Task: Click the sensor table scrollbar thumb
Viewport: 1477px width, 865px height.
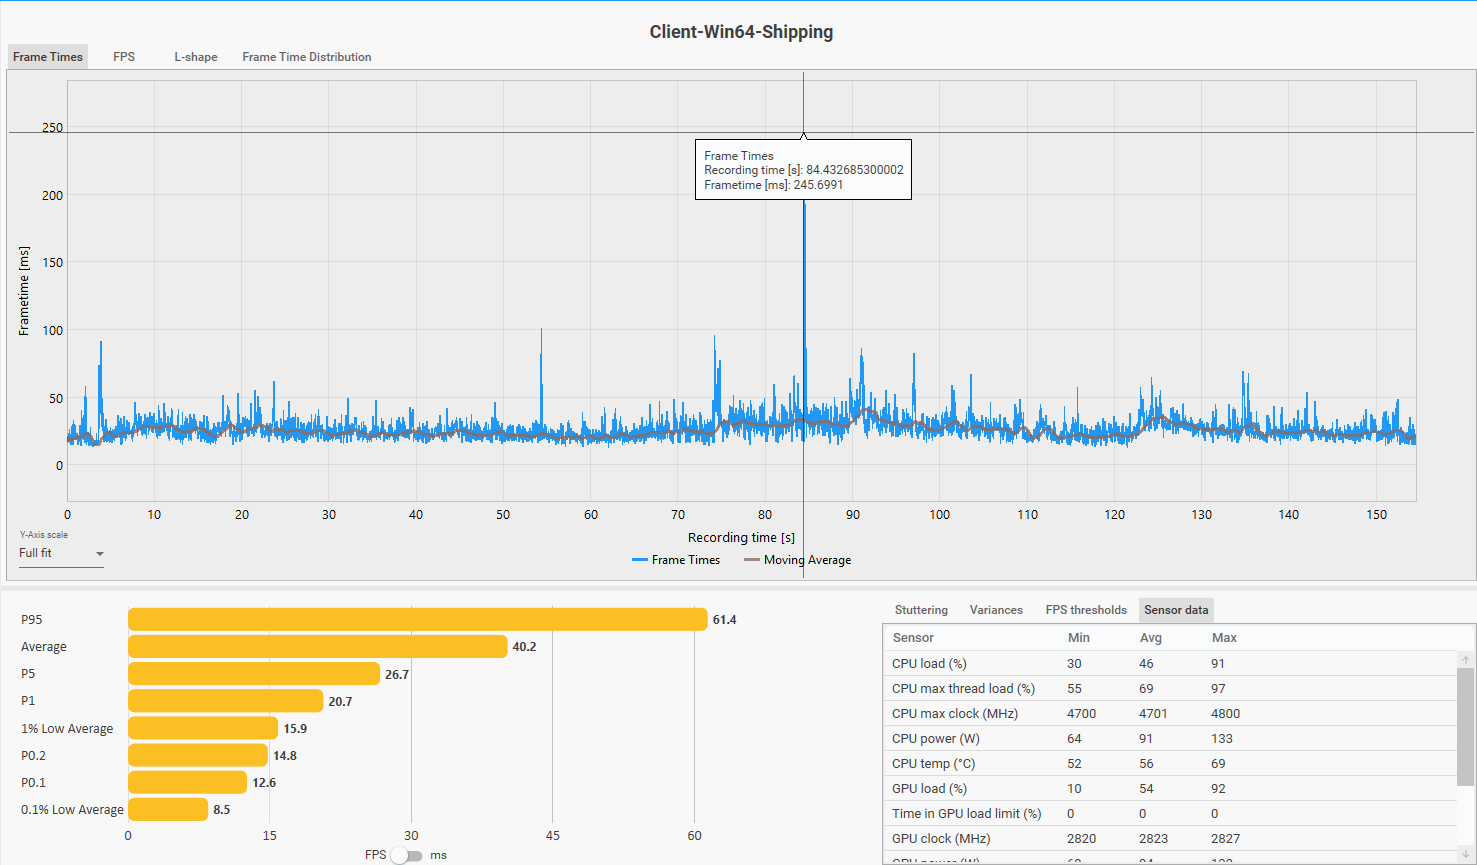Action: coord(1465,725)
